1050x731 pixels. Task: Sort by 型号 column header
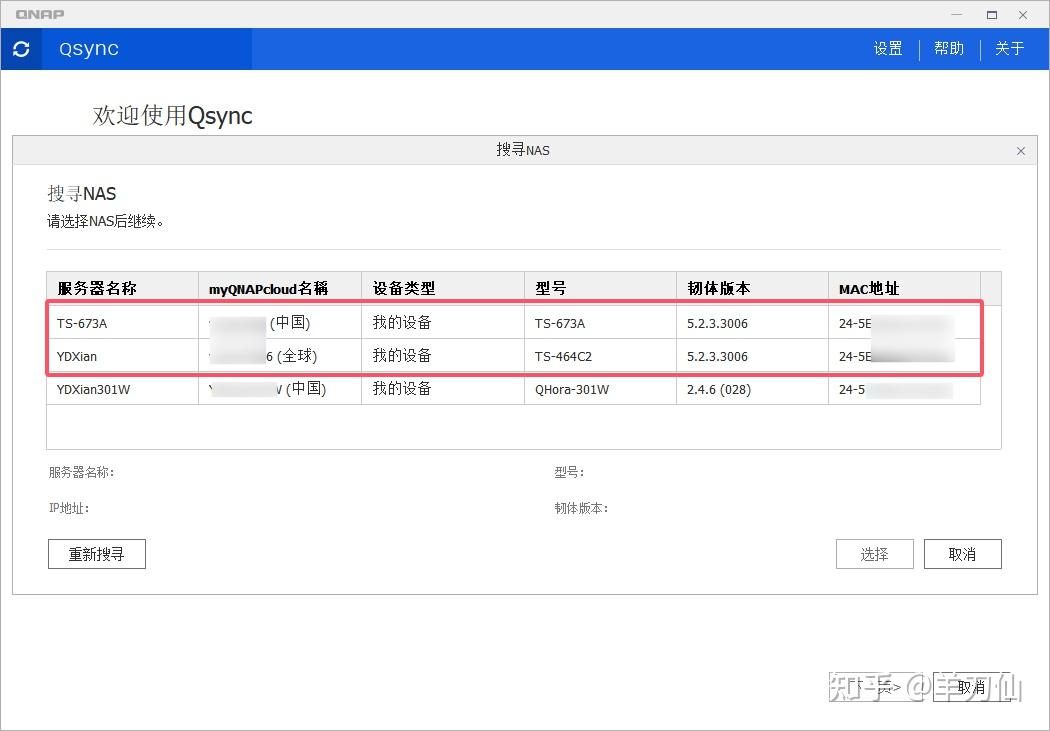[550, 287]
